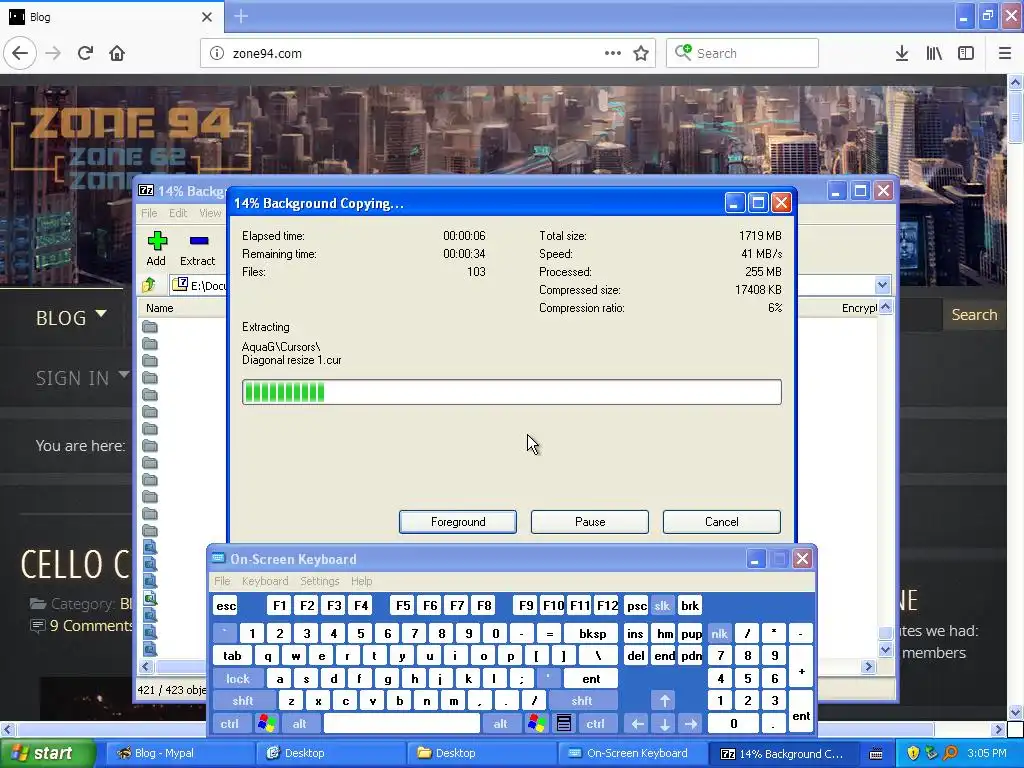Open the 9 Comments link
This screenshot has width=1024, height=768.
(91, 626)
